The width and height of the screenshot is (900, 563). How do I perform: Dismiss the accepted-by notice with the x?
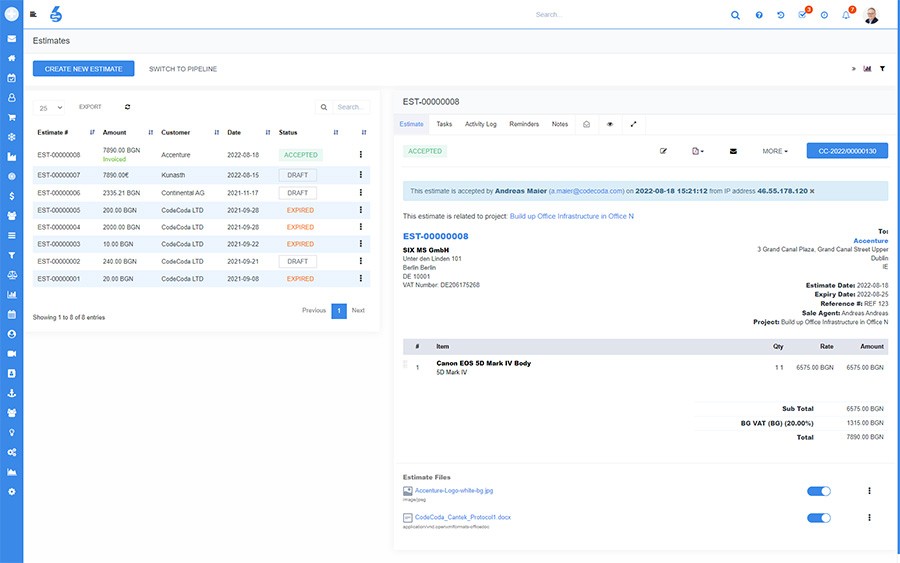click(x=812, y=191)
